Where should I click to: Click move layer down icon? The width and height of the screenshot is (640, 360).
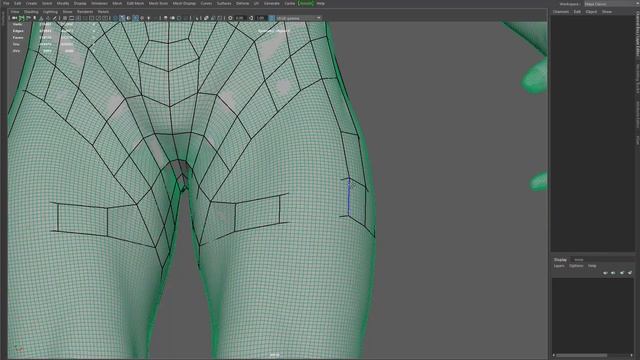click(613, 273)
